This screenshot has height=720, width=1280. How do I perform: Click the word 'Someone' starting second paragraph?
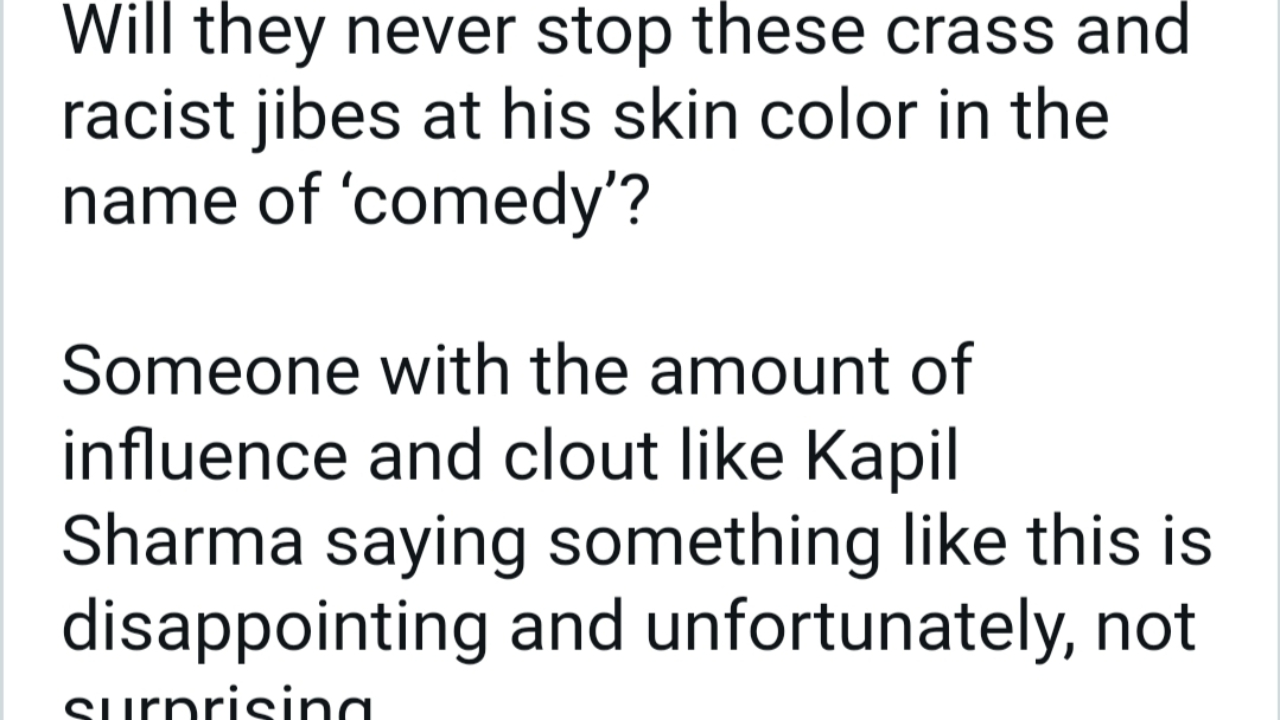211,371
